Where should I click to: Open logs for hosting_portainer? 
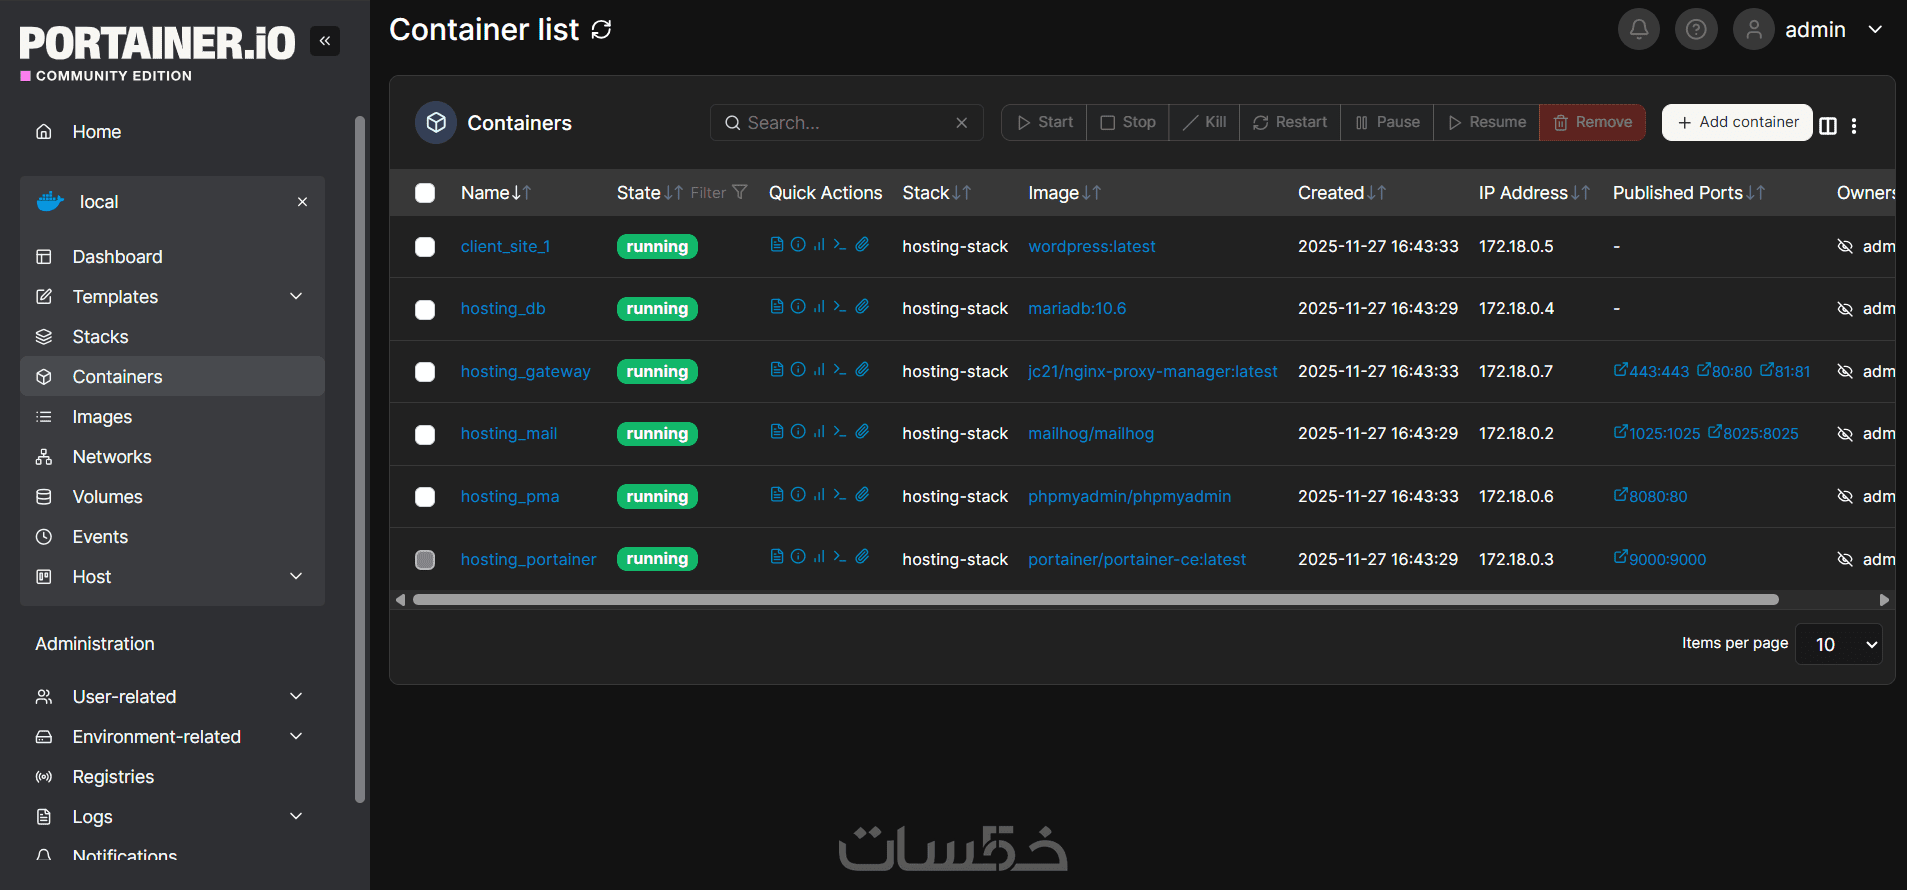(x=777, y=556)
